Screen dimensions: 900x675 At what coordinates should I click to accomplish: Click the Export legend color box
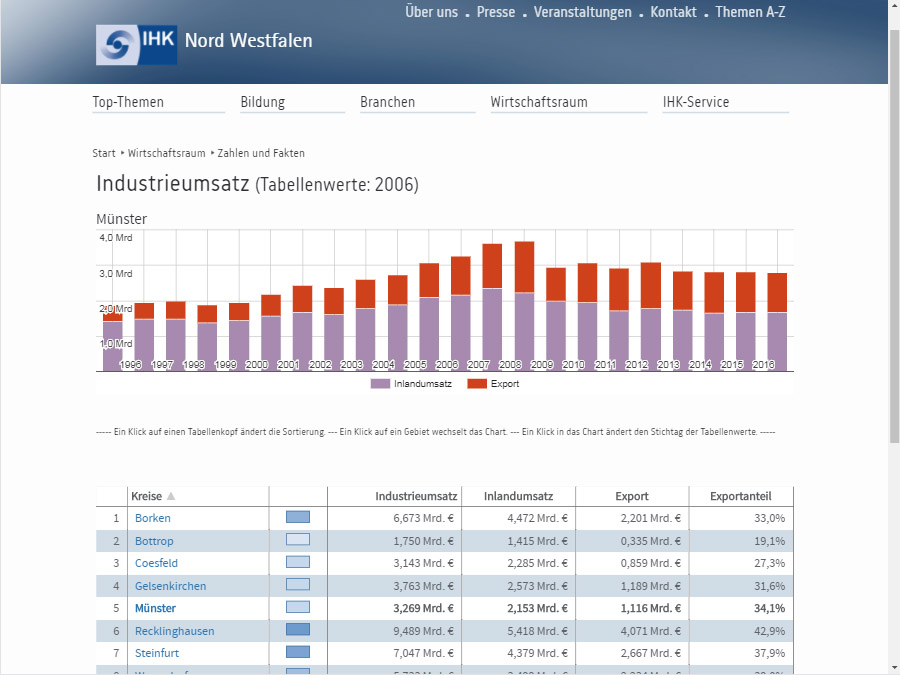476,383
